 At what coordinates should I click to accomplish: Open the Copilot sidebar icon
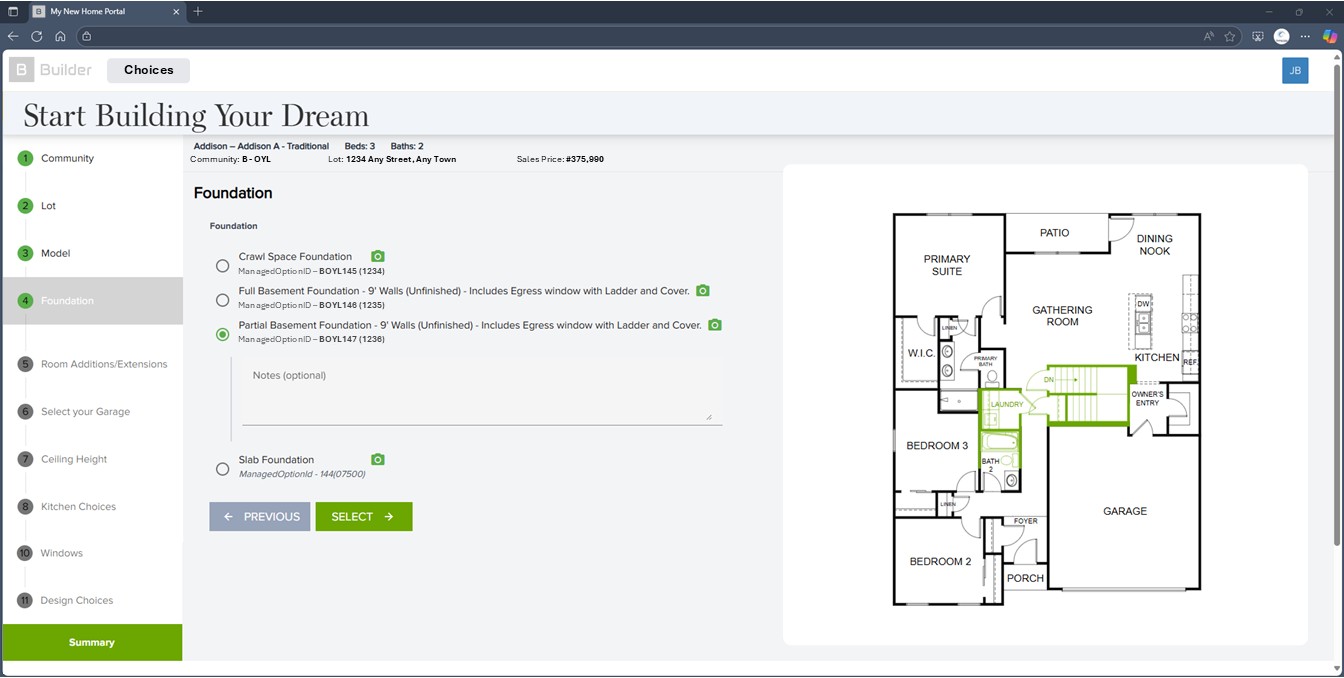(x=1329, y=36)
